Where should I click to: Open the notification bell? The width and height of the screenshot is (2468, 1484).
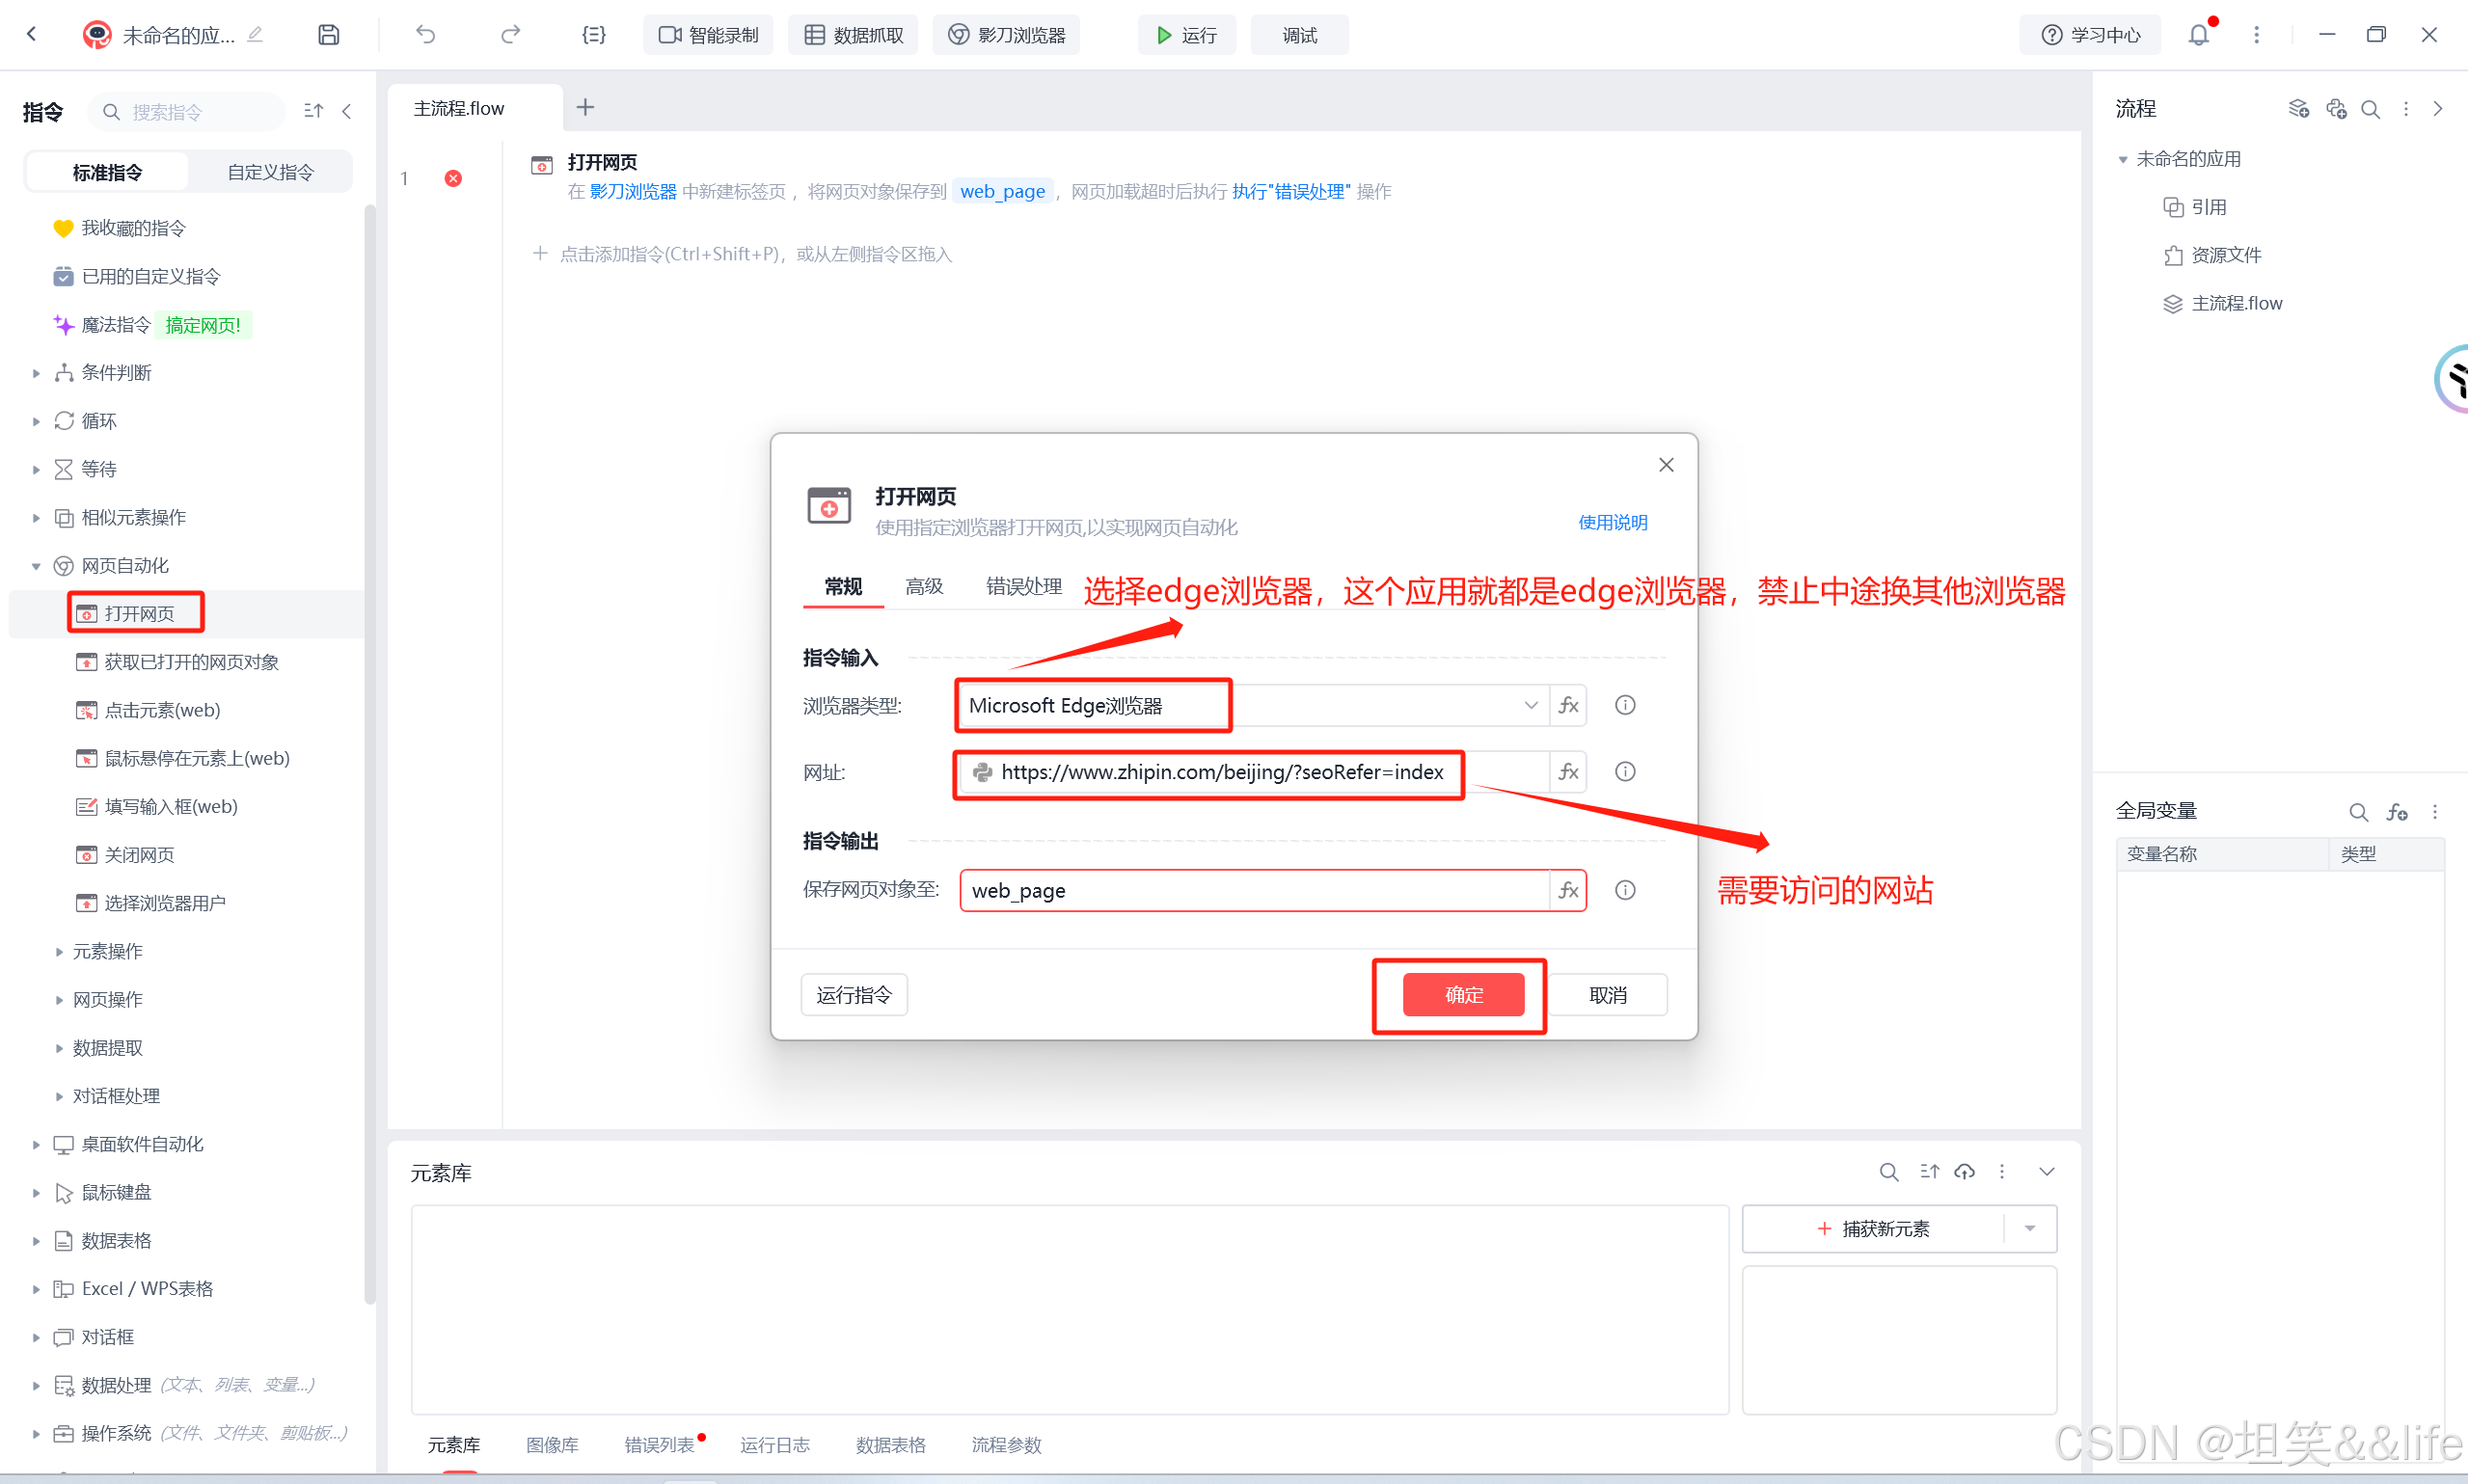coord(2198,35)
